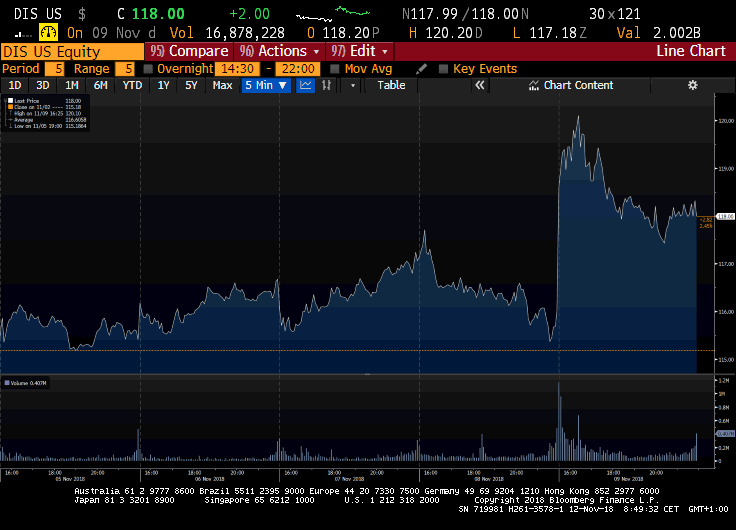This screenshot has height=530, width=736.
Task: Click the 07 Nov 2018 date axis label
Action: [350, 479]
